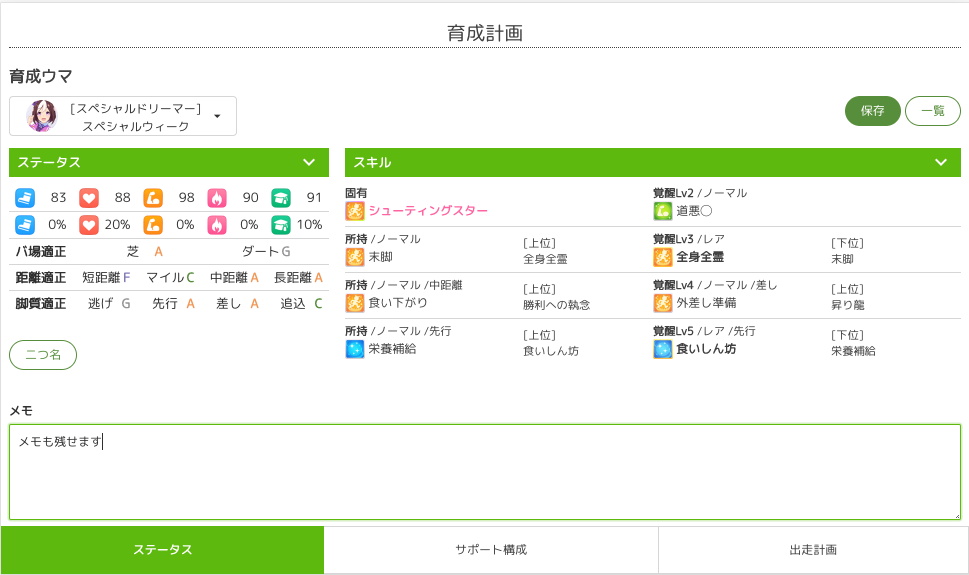
Task: Click the 栄養補給 owned skill icon
Action: pos(354,349)
